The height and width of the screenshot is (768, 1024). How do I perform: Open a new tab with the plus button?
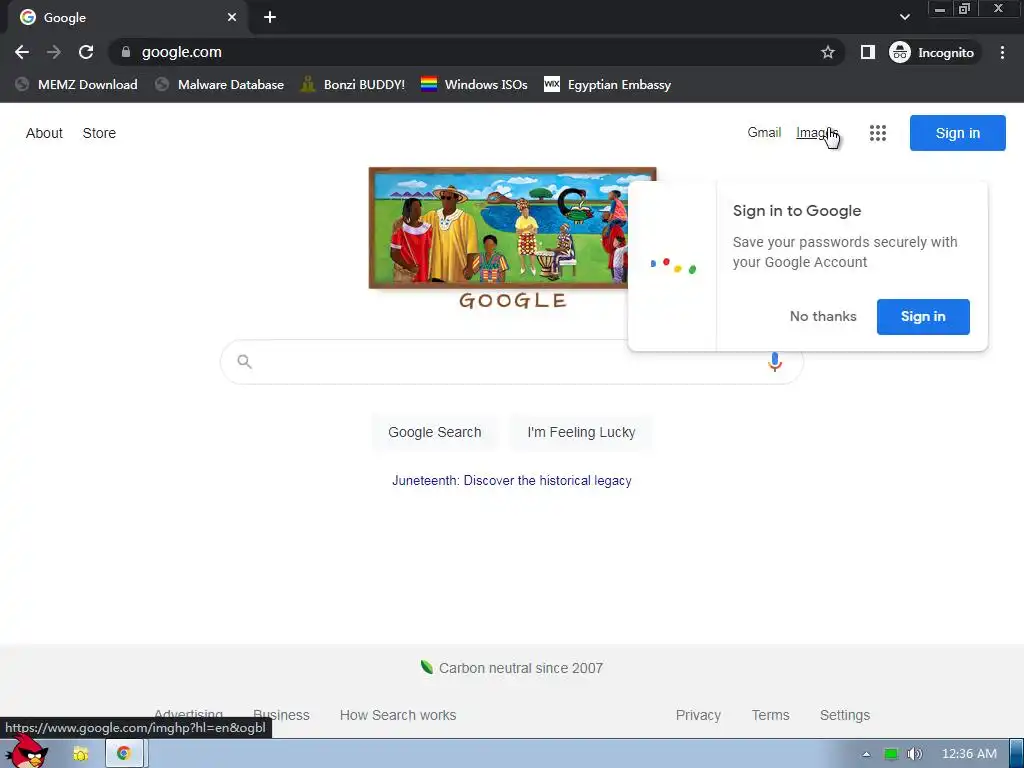coord(270,17)
